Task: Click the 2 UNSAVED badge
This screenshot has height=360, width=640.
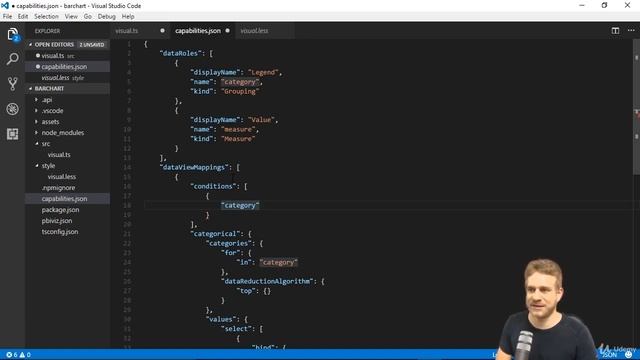Action: 92,44
